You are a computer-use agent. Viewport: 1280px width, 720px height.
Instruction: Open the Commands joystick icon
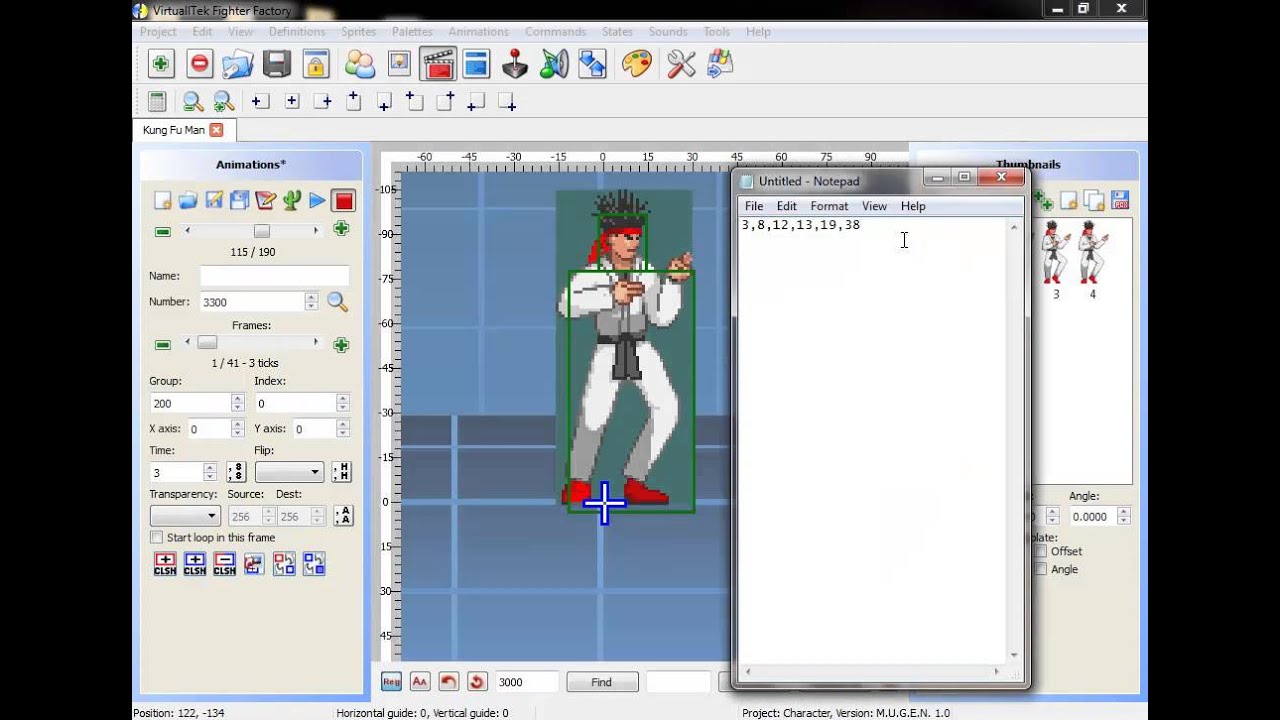[x=515, y=64]
